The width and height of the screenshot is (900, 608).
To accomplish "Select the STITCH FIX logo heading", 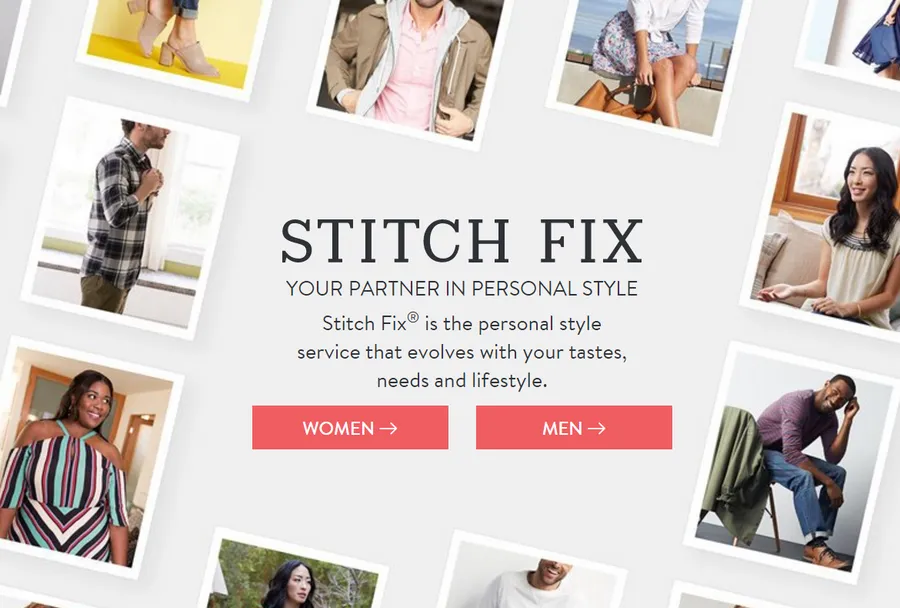I will click(x=461, y=241).
